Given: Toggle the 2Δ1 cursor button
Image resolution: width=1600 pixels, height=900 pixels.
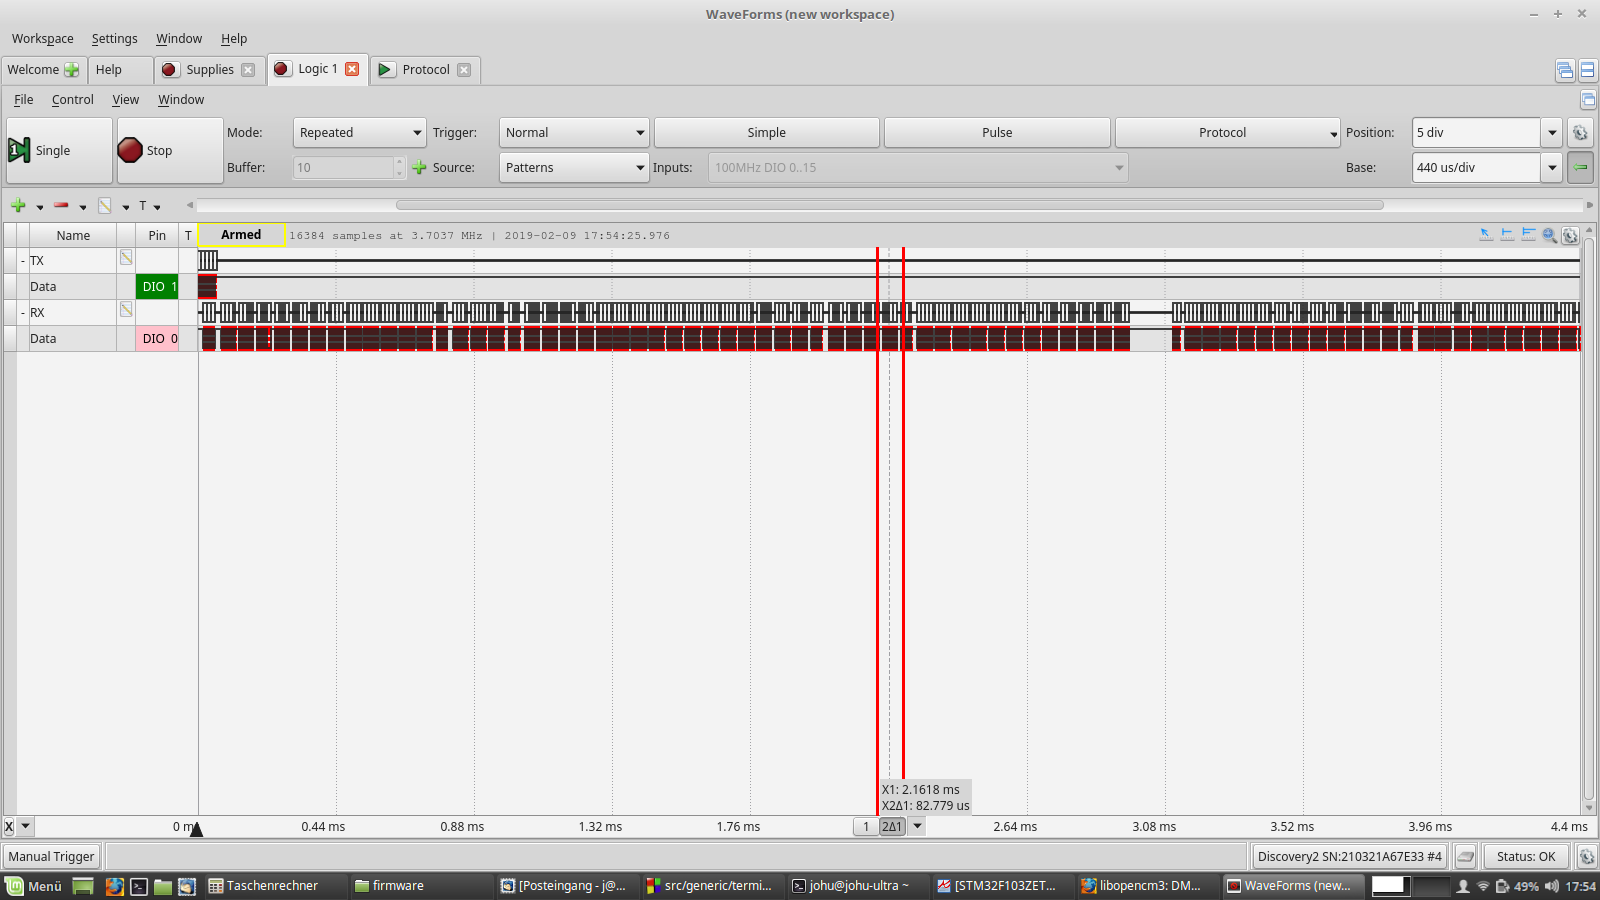Looking at the screenshot, I should [892, 827].
